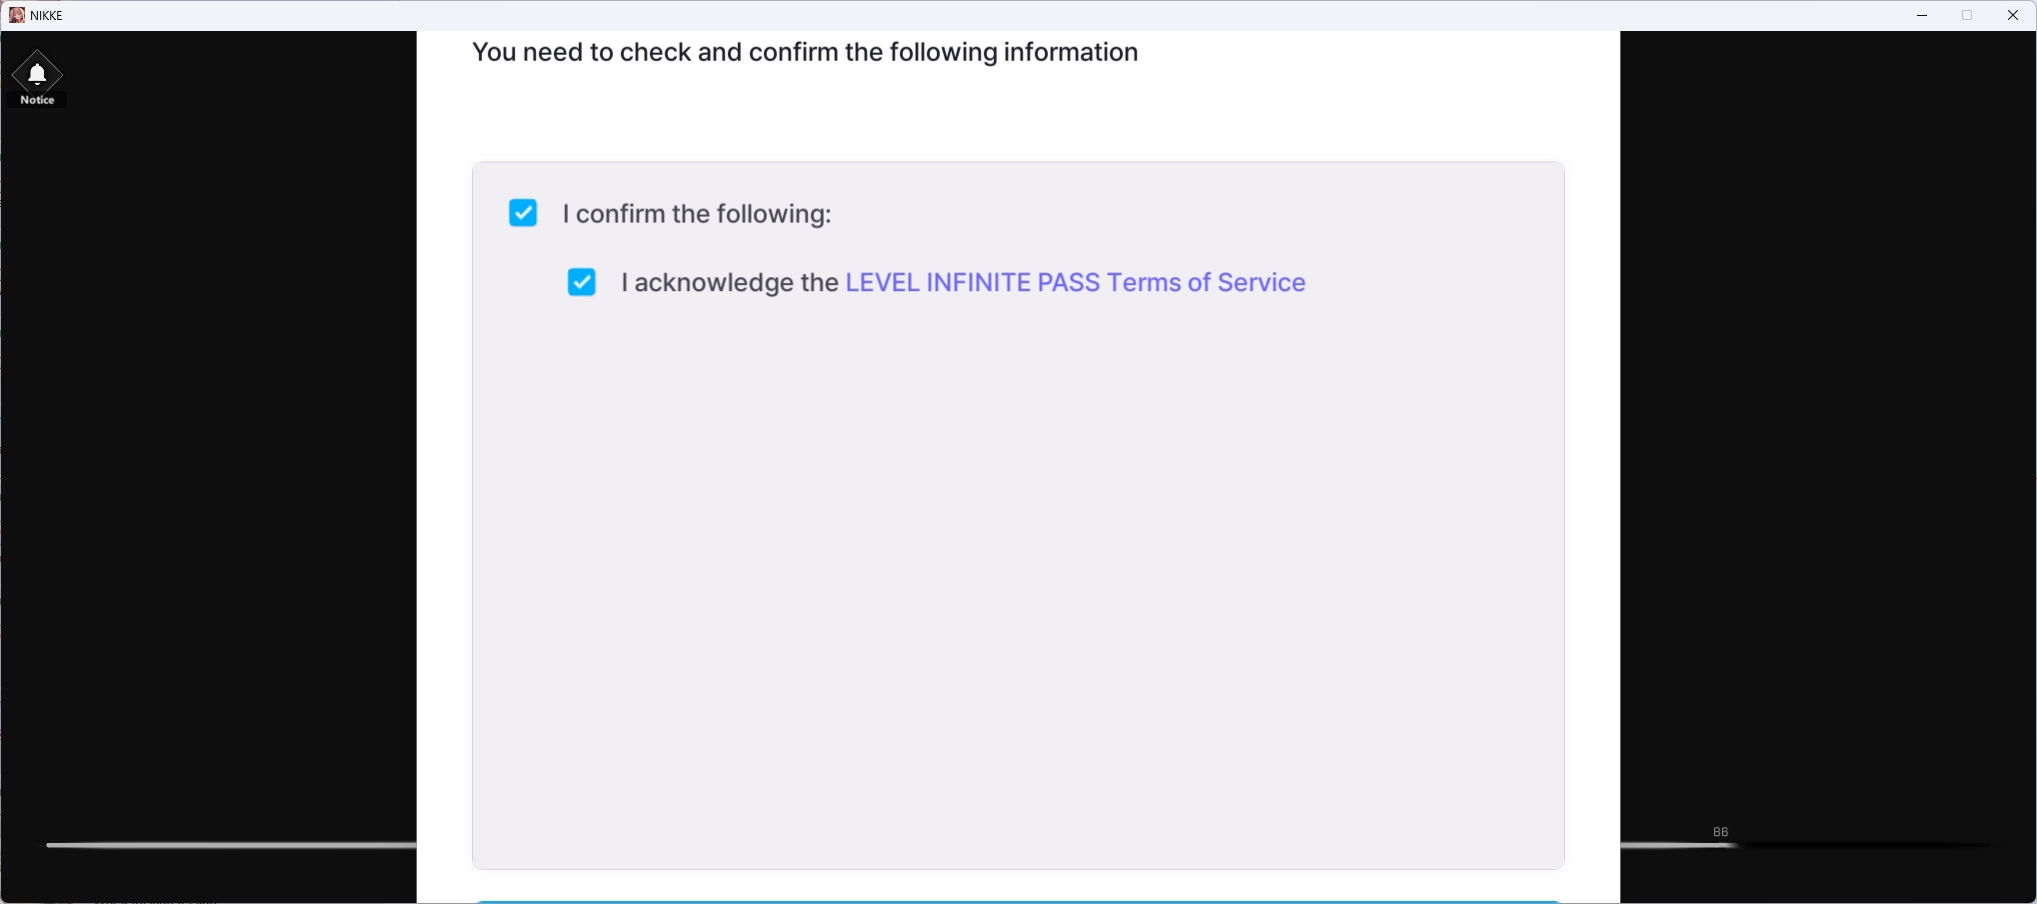Viewport: 2037px width, 904px height.
Task: Close the NIKKE window
Action: [2013, 15]
